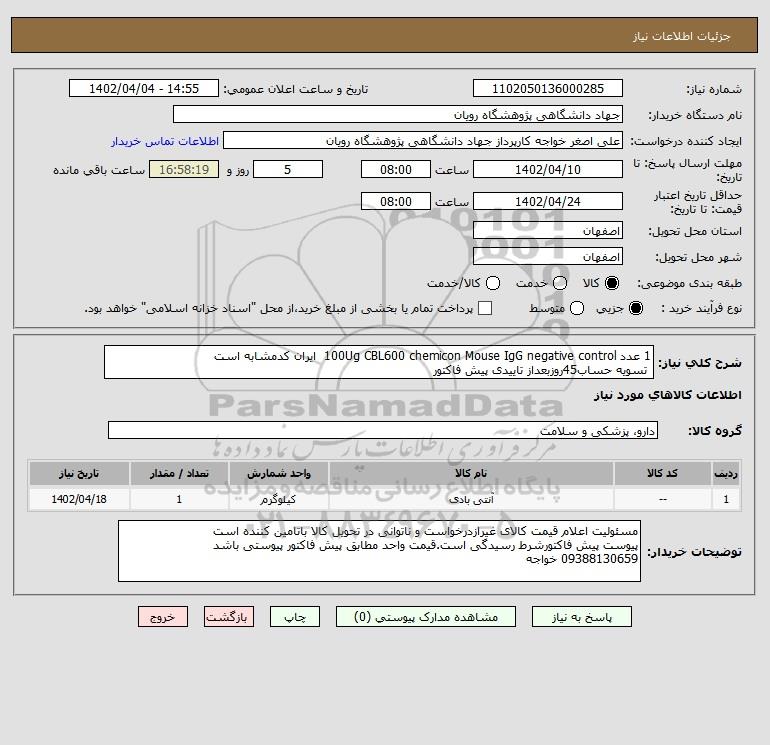The width and height of the screenshot is (770, 745).
Task: Click the remaining time 16:58:19 field
Action: tap(184, 169)
